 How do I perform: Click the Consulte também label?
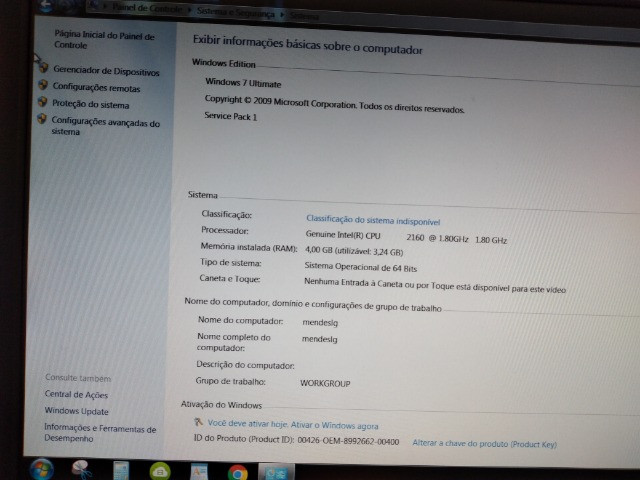(x=78, y=378)
